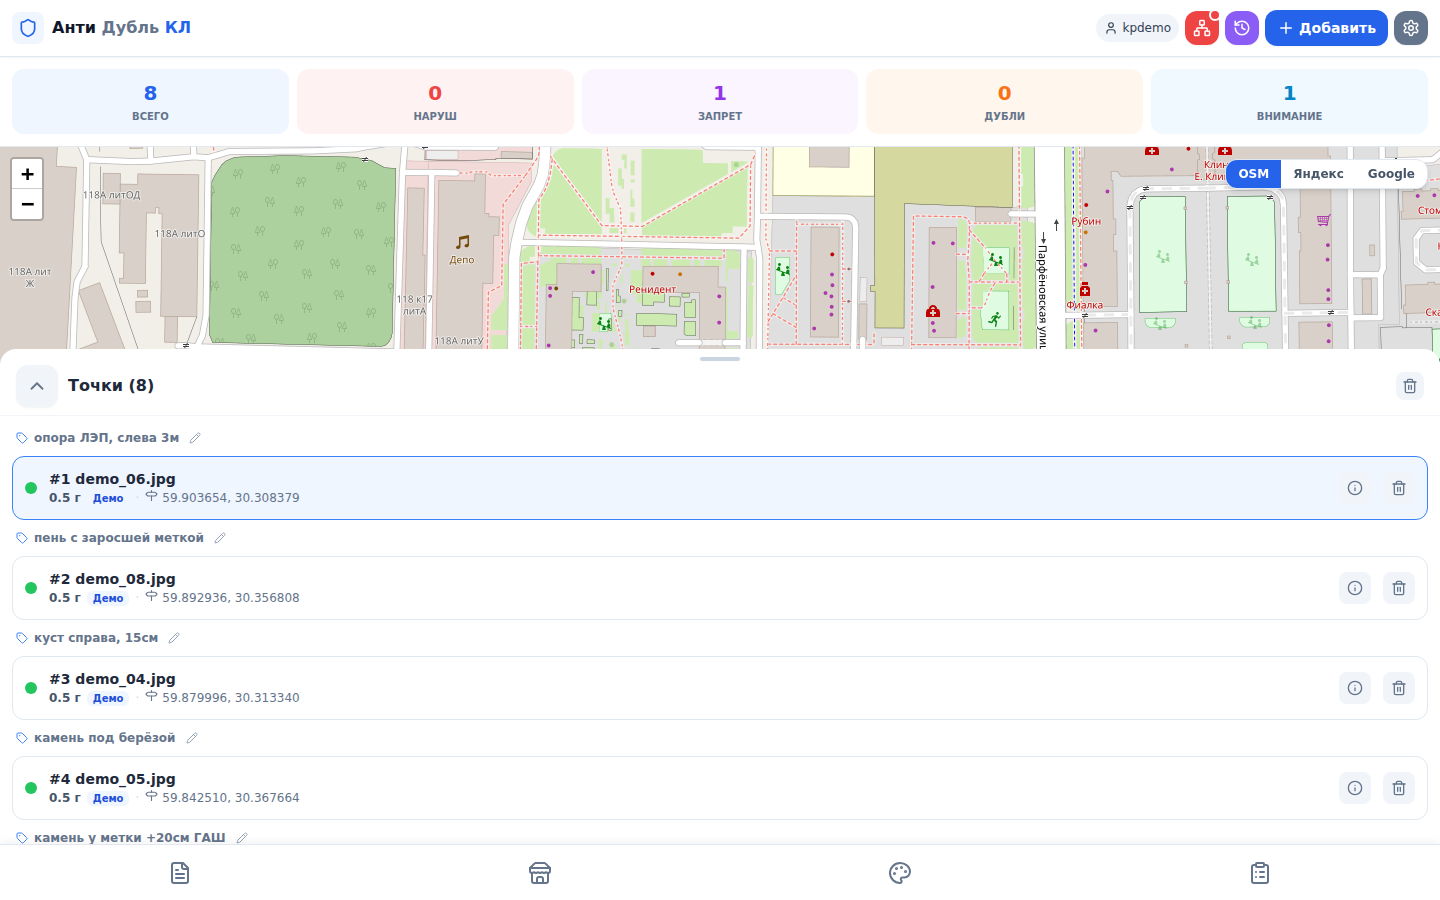Open settings with the gear icon
This screenshot has width=1440, height=900.
(x=1411, y=28)
